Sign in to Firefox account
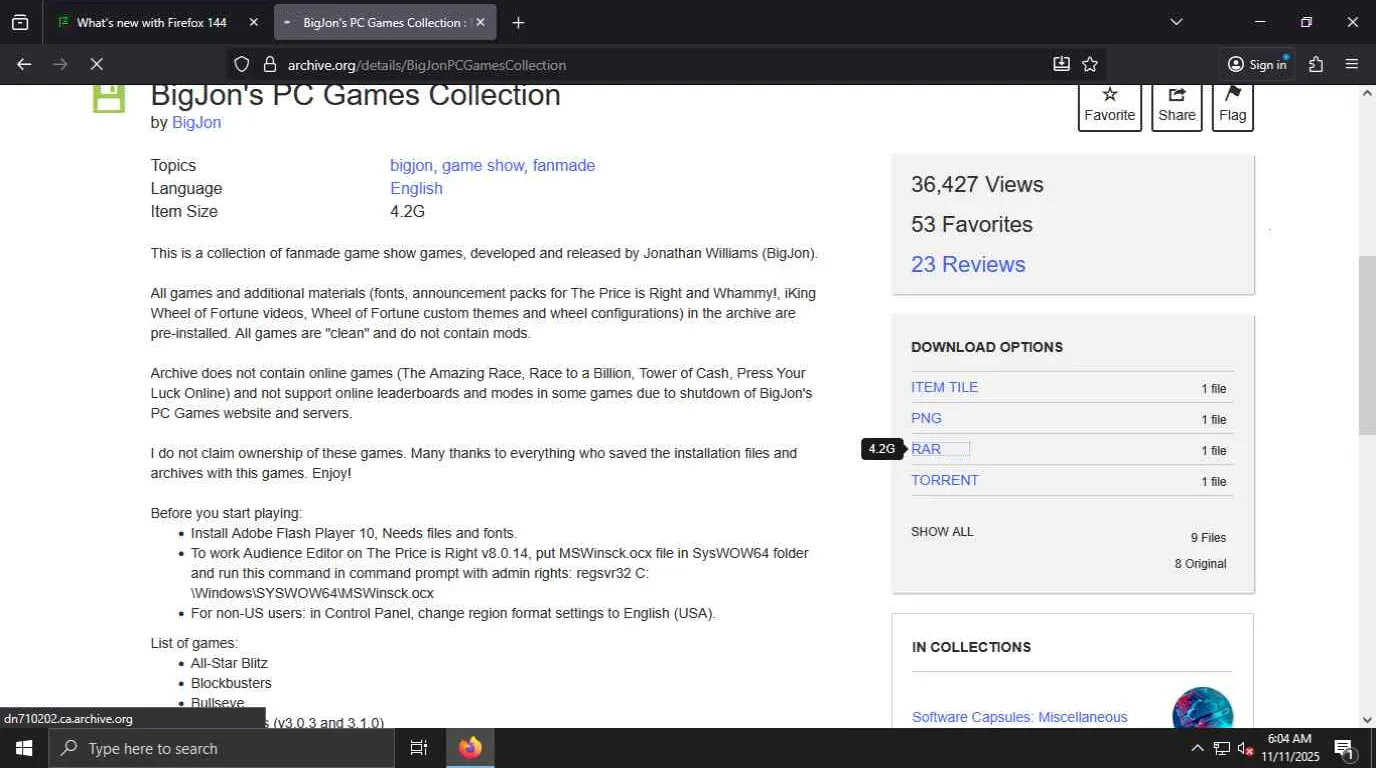The image size is (1376, 768). (1257, 64)
